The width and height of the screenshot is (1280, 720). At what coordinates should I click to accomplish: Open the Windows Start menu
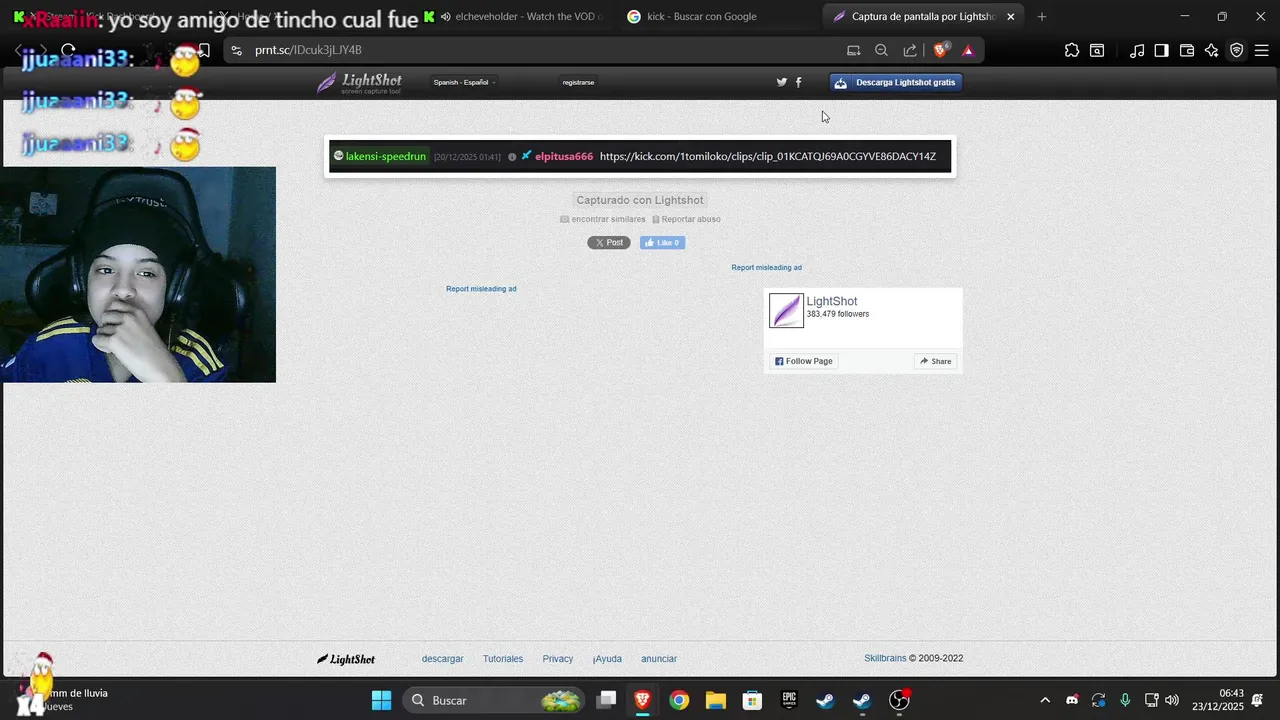(381, 700)
